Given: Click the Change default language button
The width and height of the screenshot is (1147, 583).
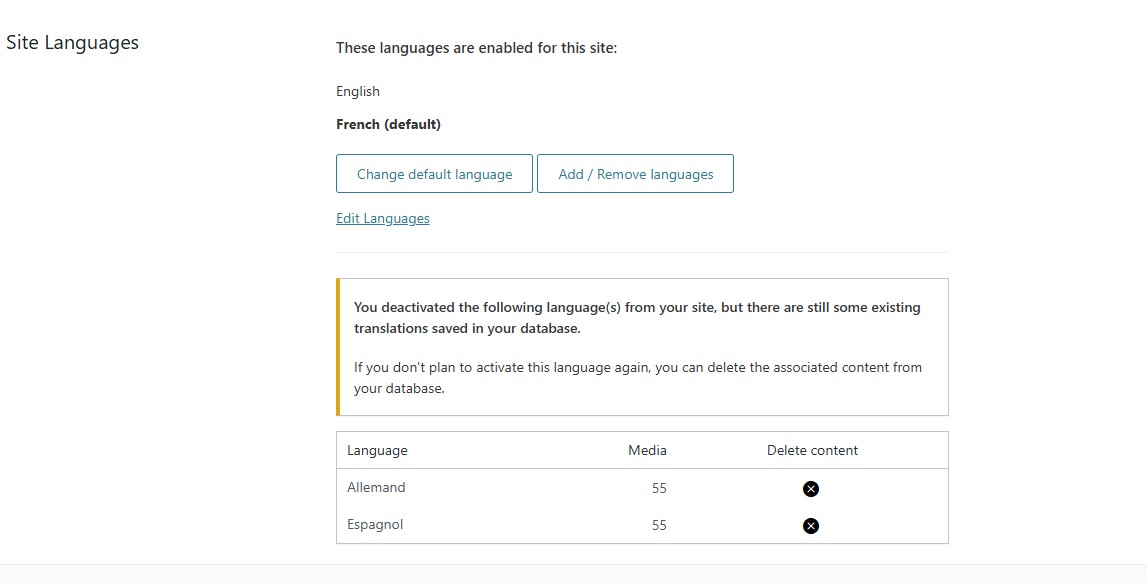Looking at the screenshot, I should click(434, 174).
